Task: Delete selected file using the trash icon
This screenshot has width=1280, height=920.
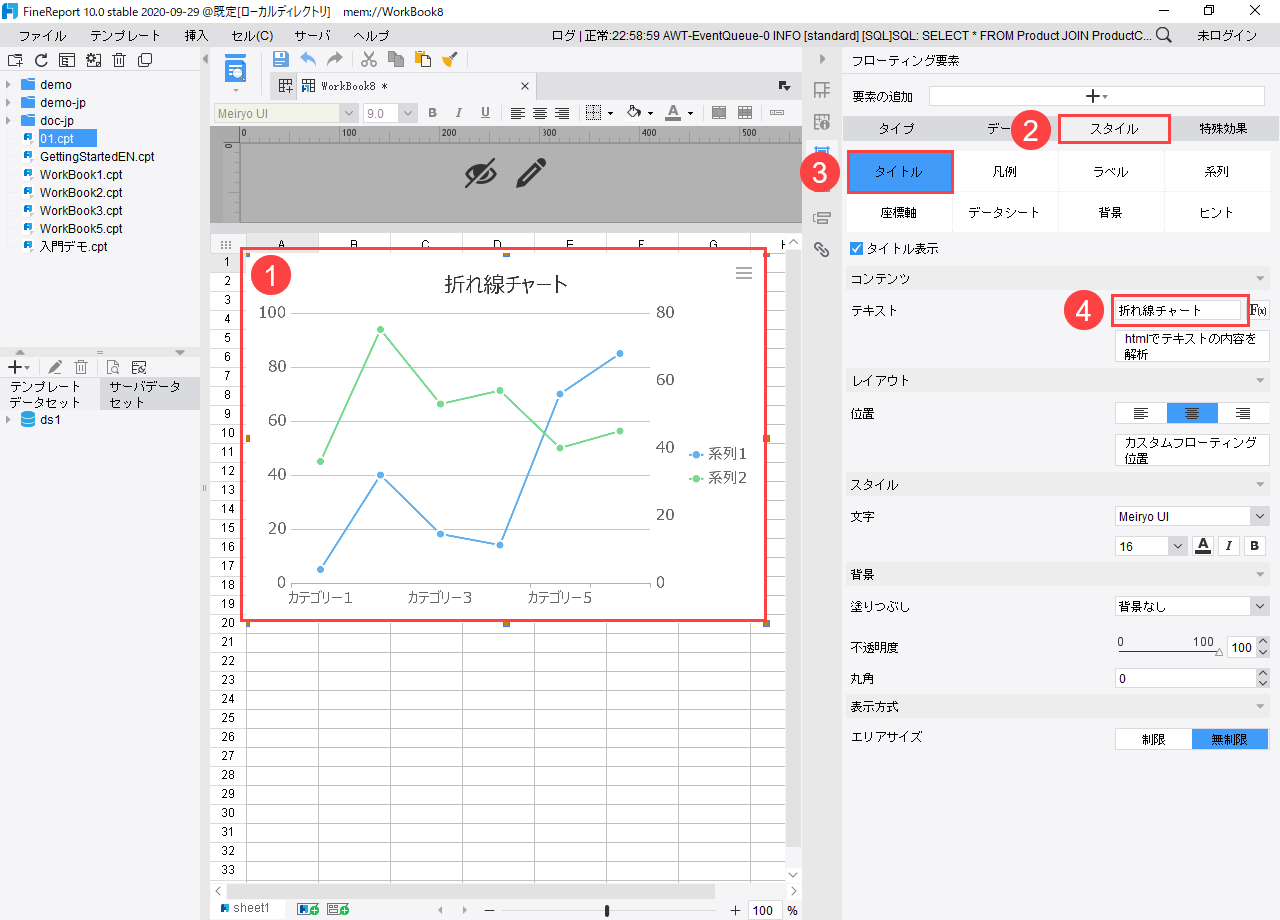Action: coord(119,60)
